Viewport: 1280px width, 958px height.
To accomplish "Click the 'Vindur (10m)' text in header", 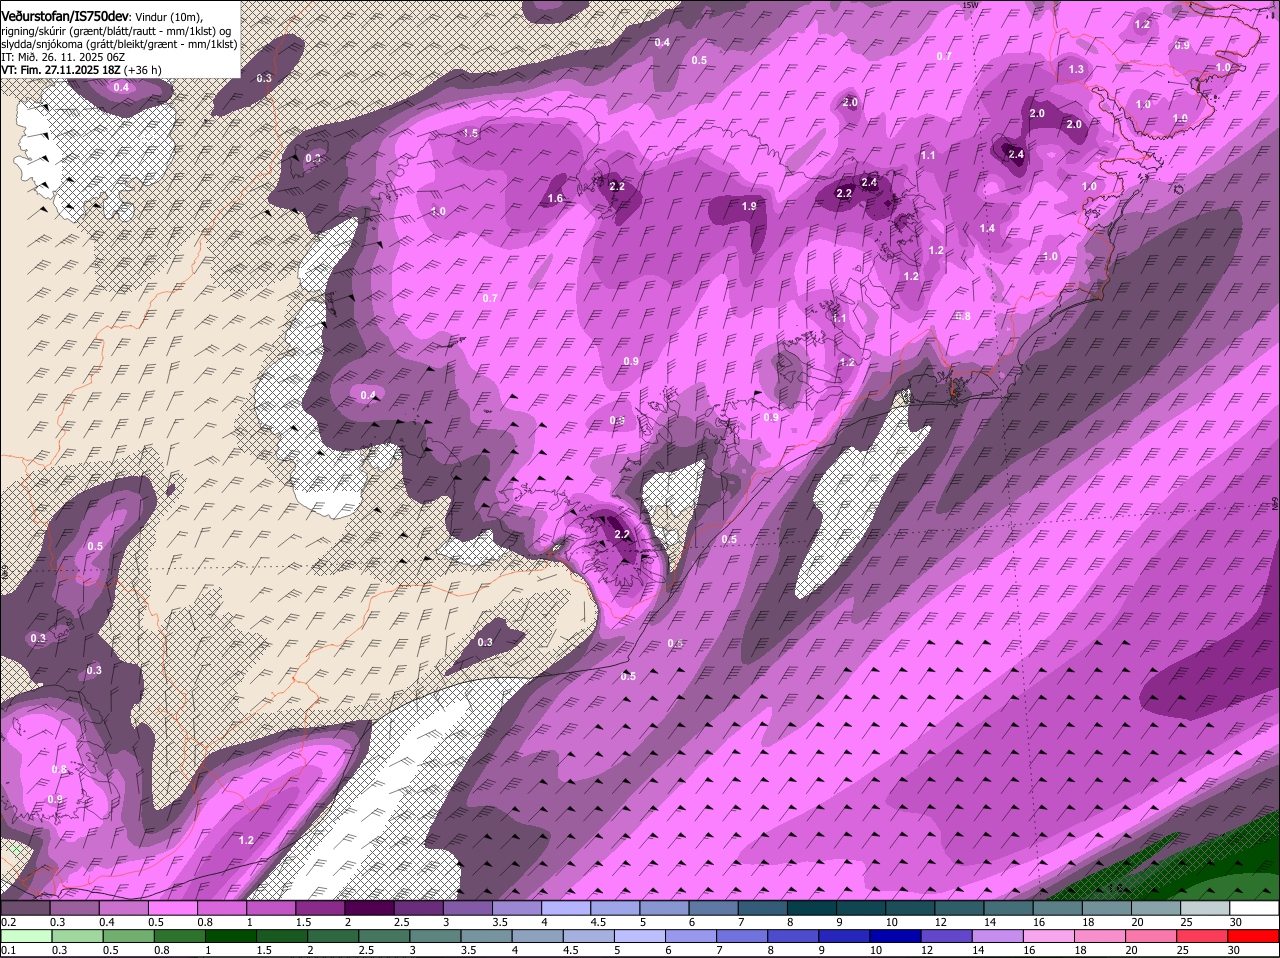I will pos(168,16).
